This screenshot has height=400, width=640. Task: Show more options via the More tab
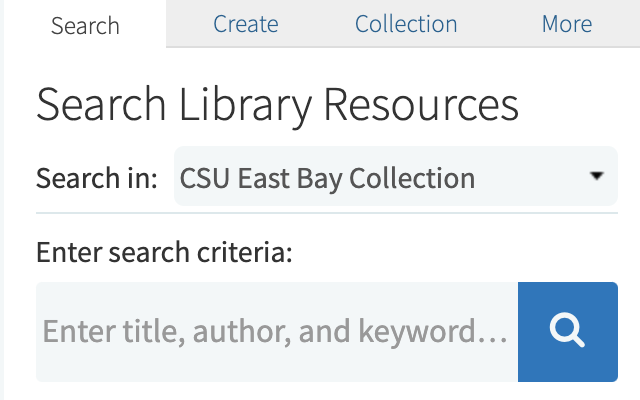pos(567,24)
